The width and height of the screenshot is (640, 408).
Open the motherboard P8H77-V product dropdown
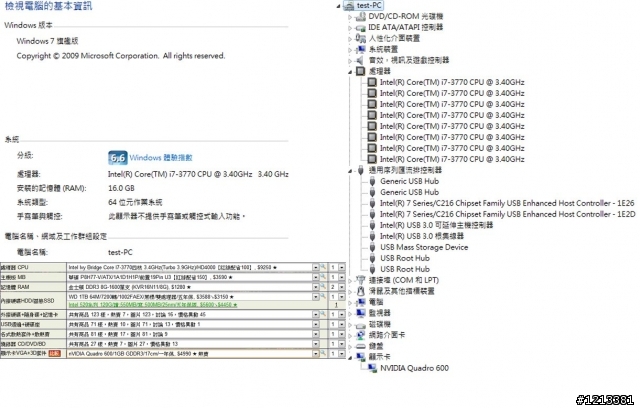tap(316, 277)
